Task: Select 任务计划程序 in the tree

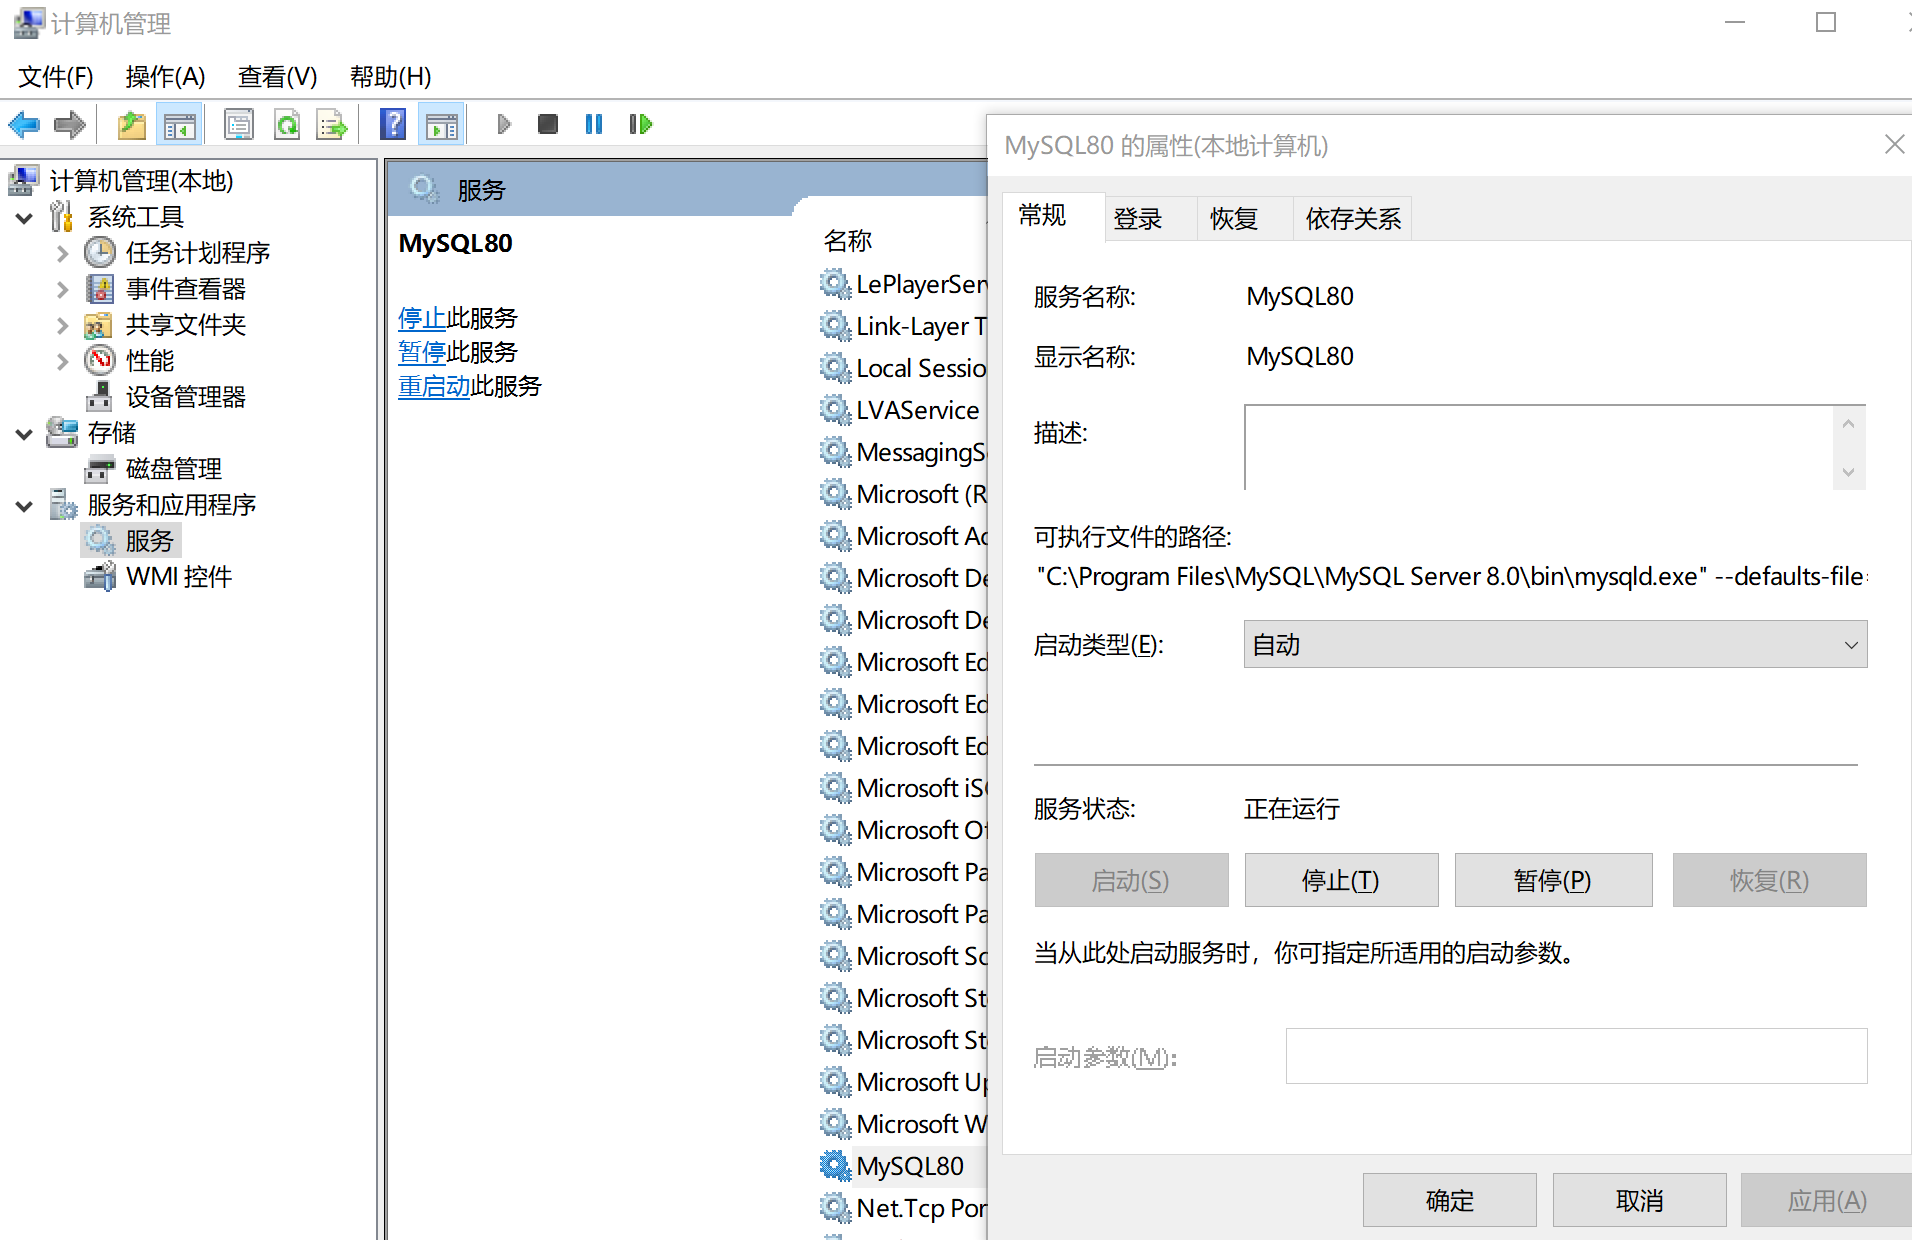Action: tap(197, 253)
